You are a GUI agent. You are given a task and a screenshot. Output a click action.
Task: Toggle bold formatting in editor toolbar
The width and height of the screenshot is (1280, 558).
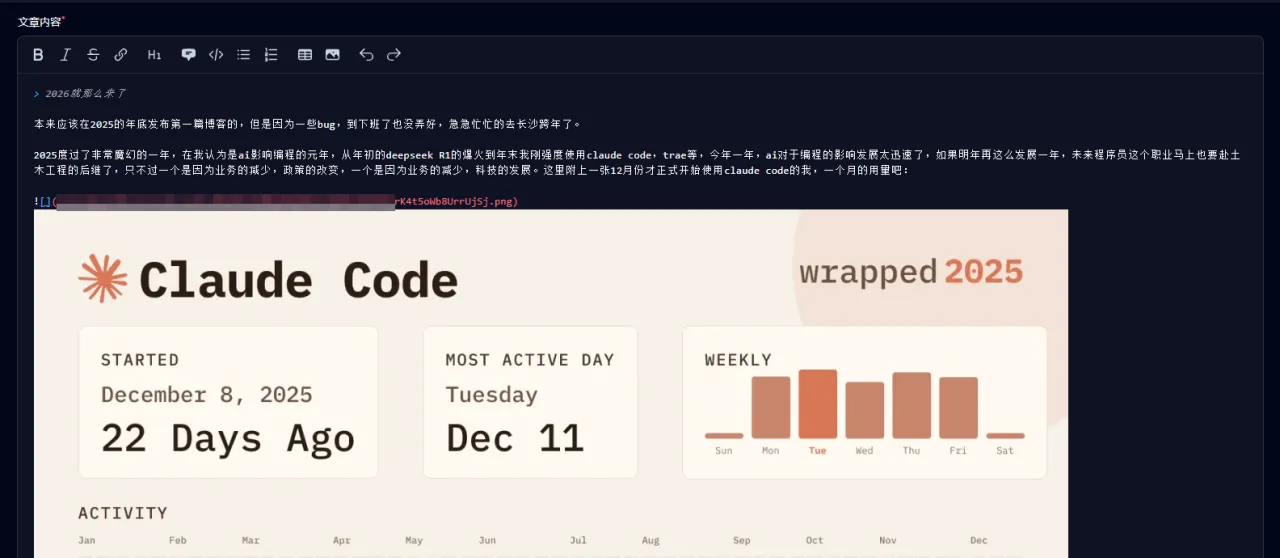tap(38, 55)
